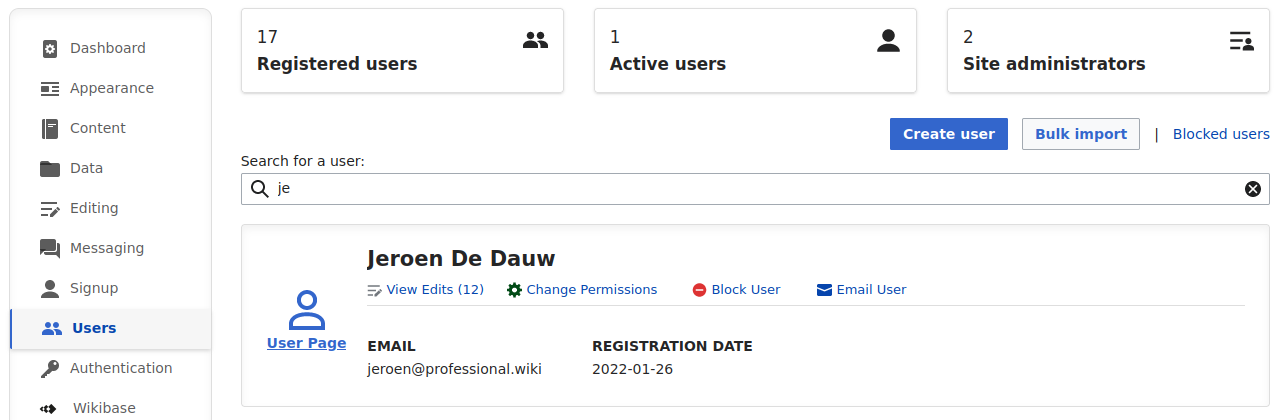The image size is (1280, 420).
Task: Focus the user search input field
Action: [x=750, y=189]
